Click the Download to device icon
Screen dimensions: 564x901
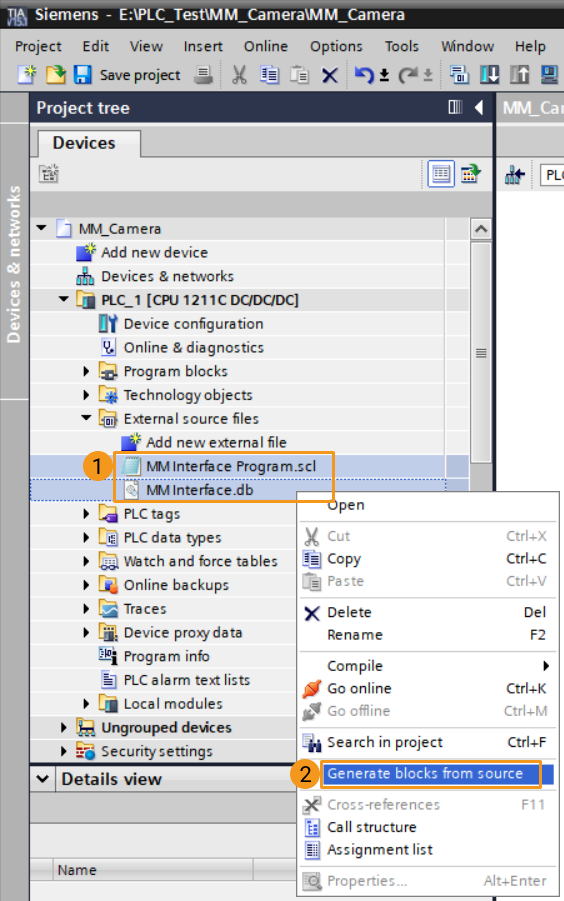pos(489,75)
